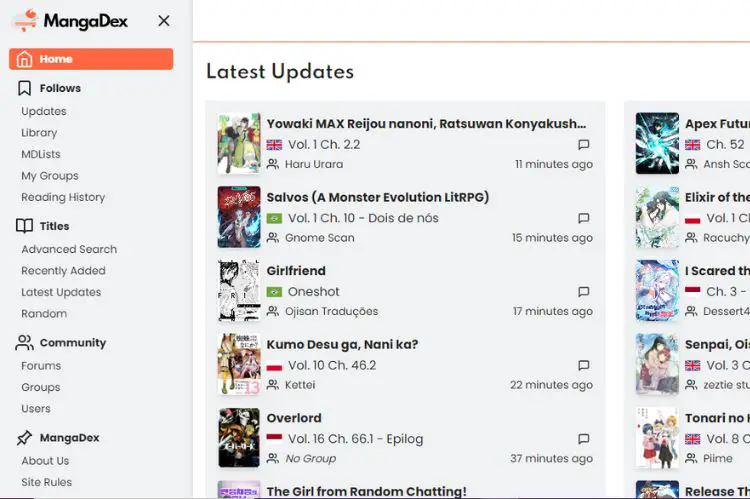Click UK flag on Senpai, Oi chapter
The height and width of the screenshot is (499, 750).
(x=693, y=366)
